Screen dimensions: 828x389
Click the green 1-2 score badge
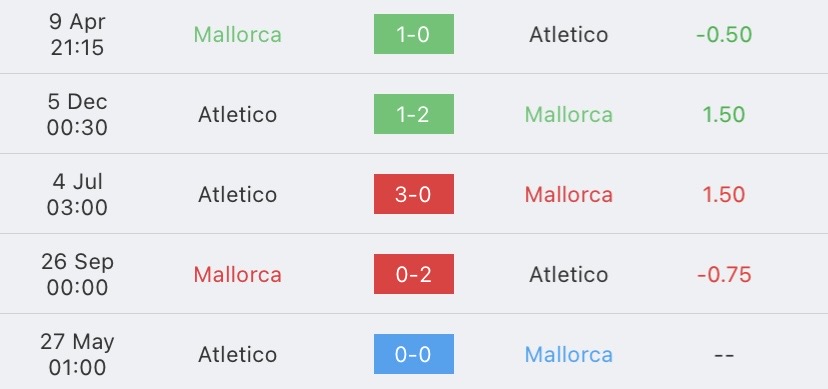tap(413, 114)
